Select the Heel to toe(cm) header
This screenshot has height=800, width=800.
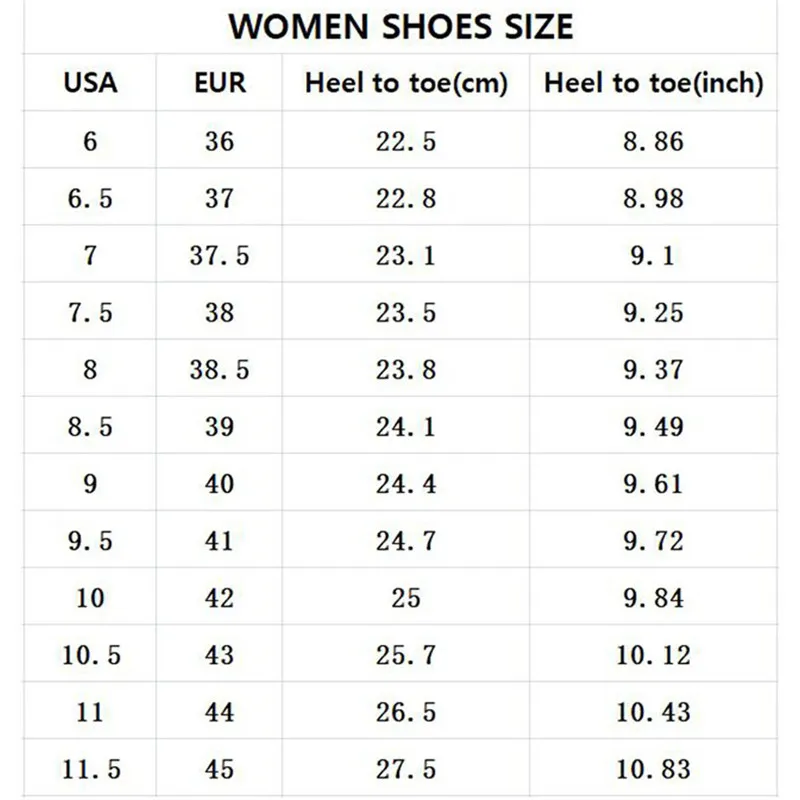point(406,83)
